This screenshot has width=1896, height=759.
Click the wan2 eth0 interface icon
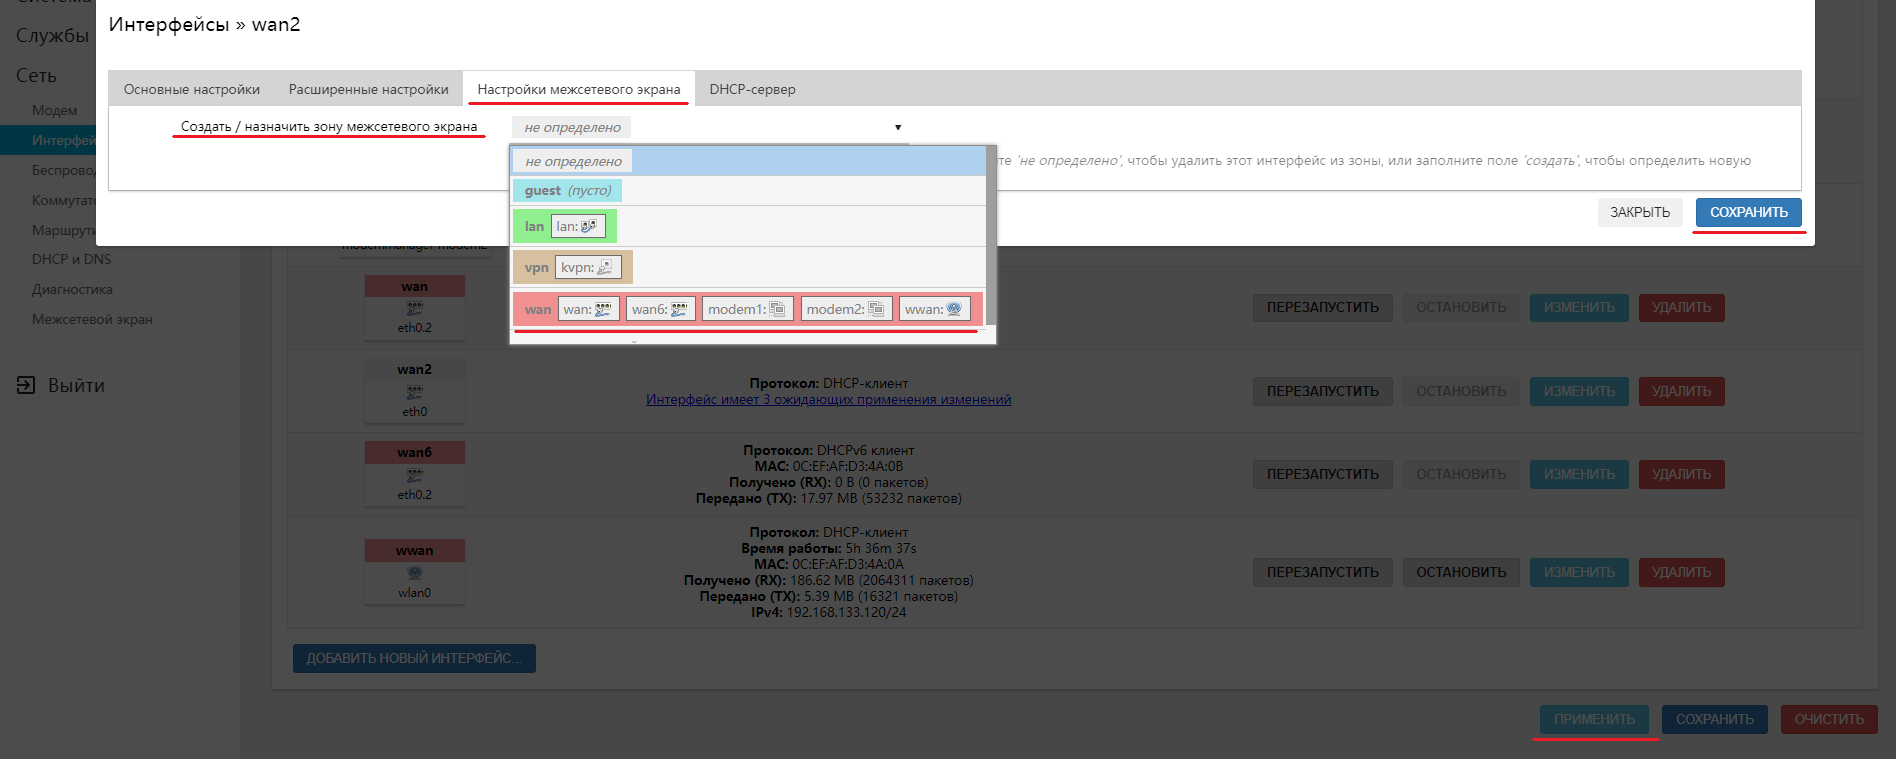[415, 393]
